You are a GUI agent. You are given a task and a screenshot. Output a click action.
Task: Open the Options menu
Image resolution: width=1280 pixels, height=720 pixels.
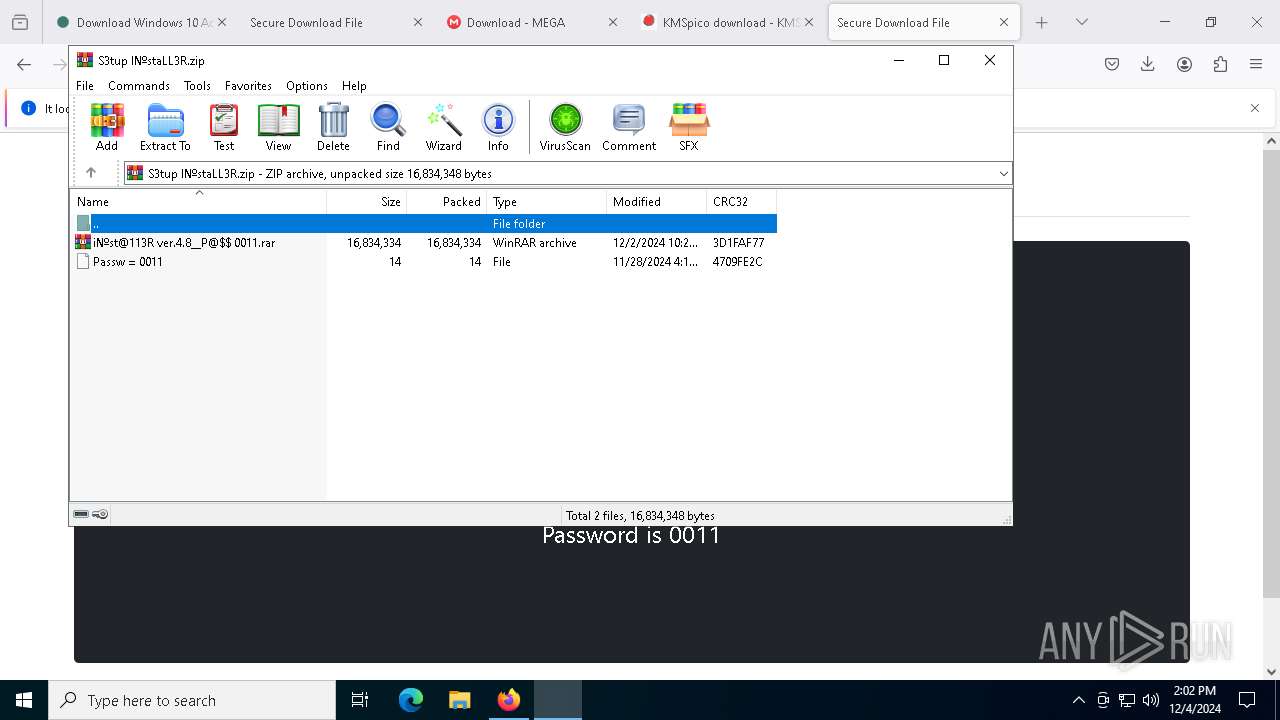tap(307, 86)
